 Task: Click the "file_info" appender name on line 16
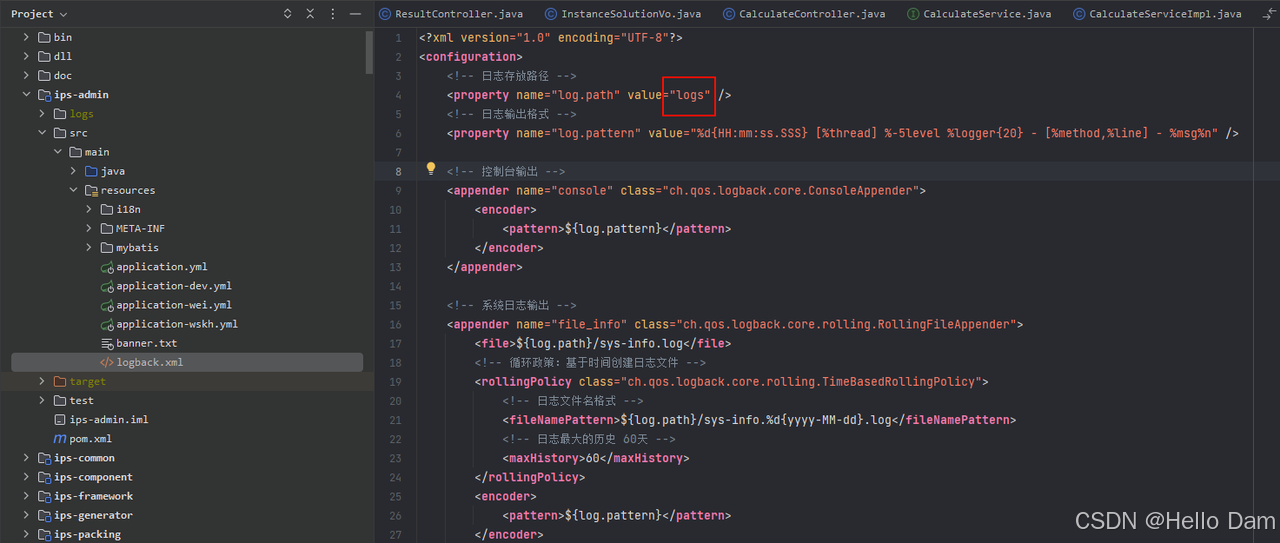(x=584, y=324)
